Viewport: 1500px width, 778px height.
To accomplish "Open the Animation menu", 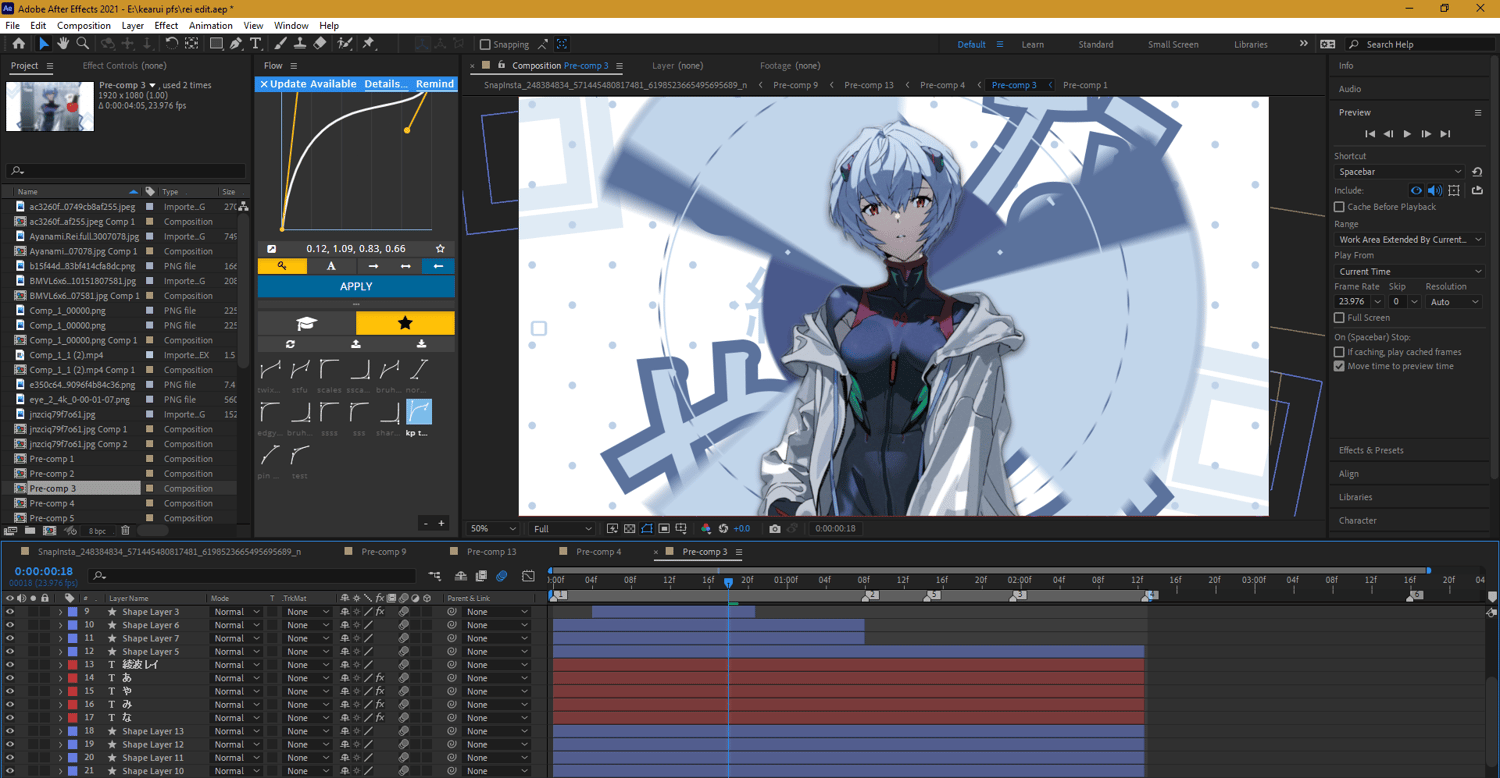I will tap(210, 25).
